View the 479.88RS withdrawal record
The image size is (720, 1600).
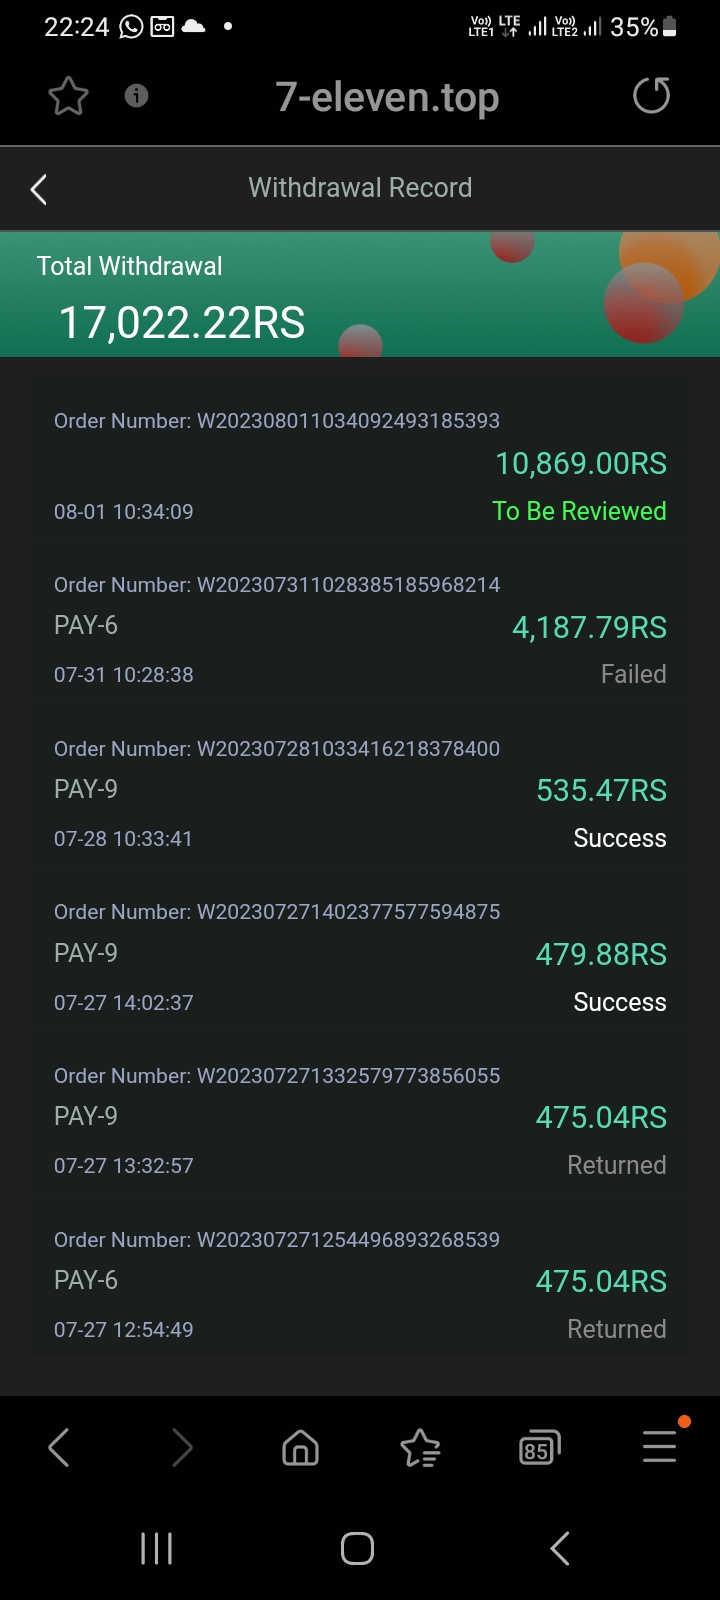(x=360, y=956)
